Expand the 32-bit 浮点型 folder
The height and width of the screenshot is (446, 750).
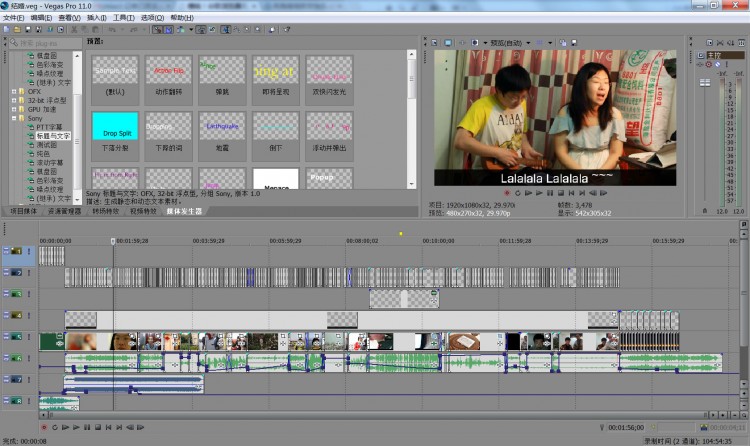[14, 100]
